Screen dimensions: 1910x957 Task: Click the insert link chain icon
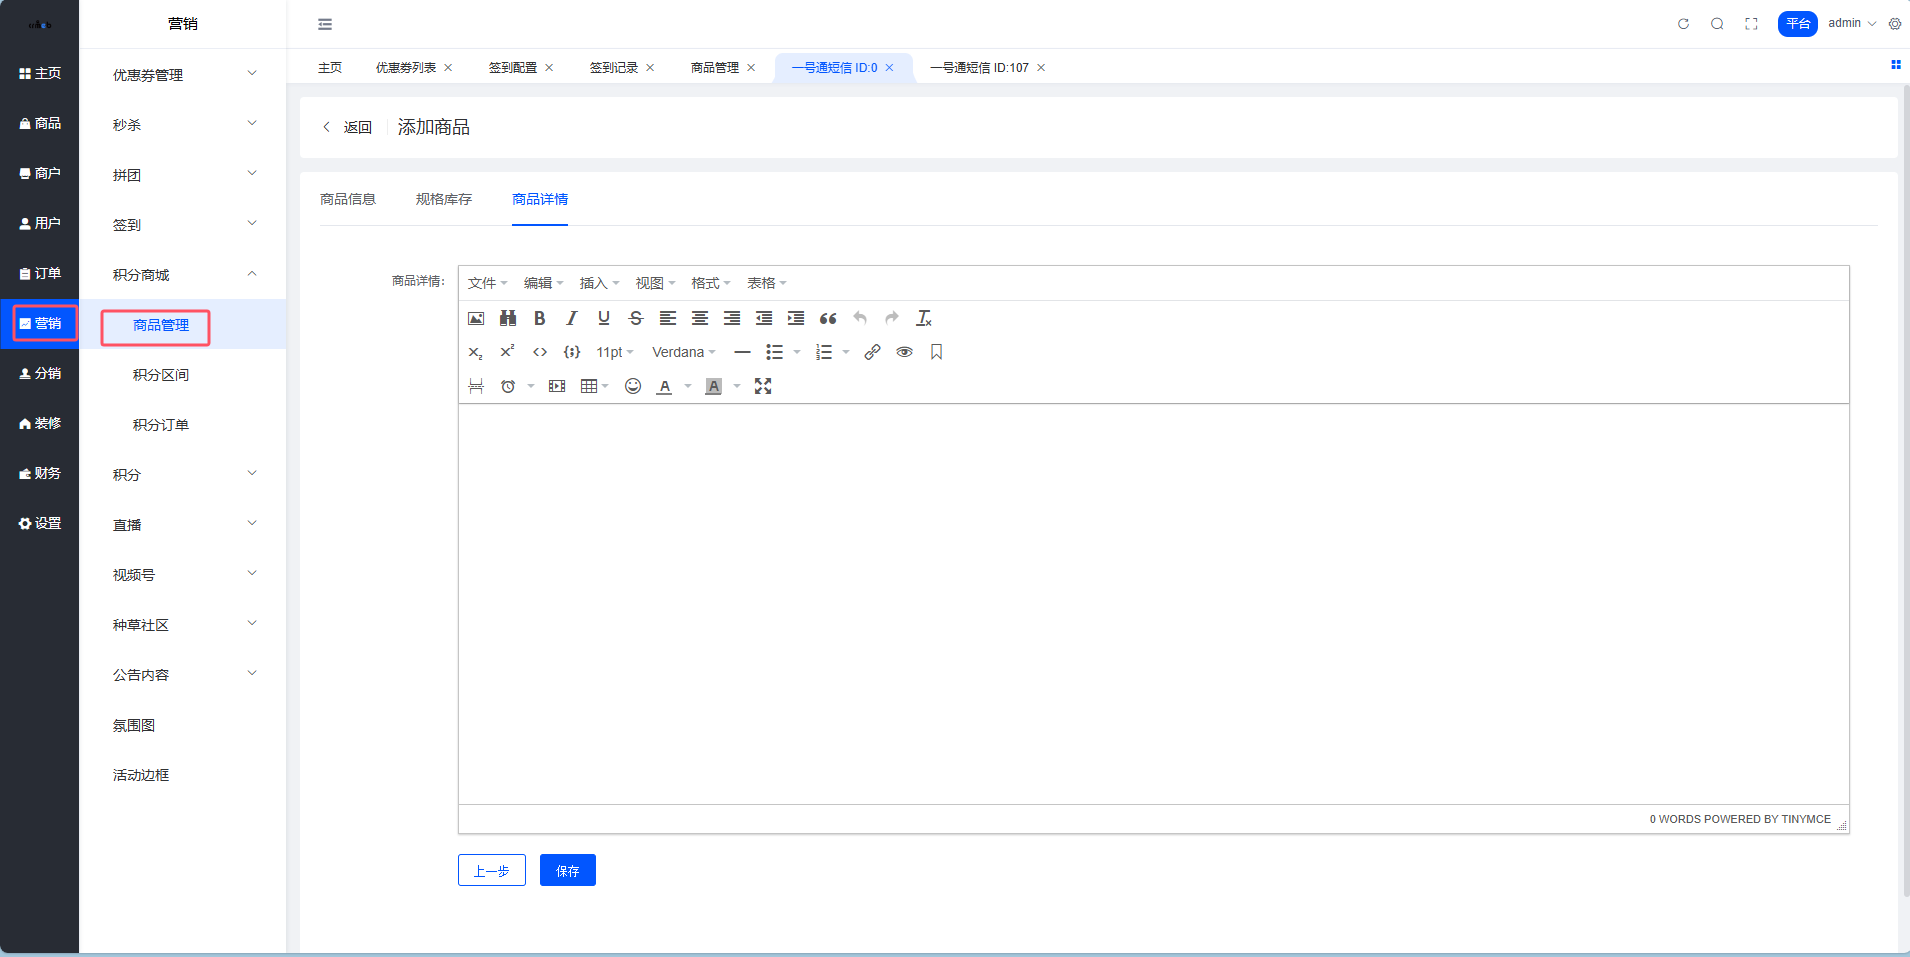872,352
